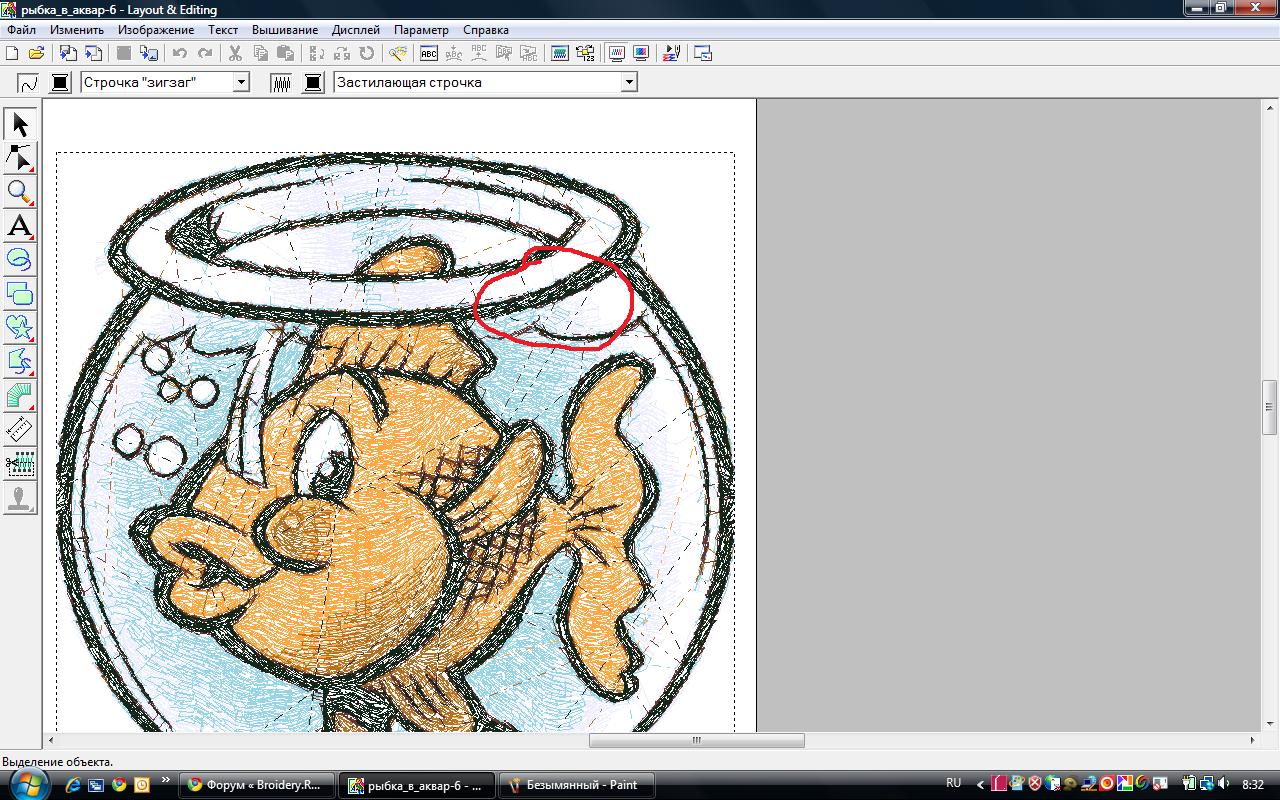
Task: Toggle line sewing button
Action: pyautogui.click(x=28, y=83)
